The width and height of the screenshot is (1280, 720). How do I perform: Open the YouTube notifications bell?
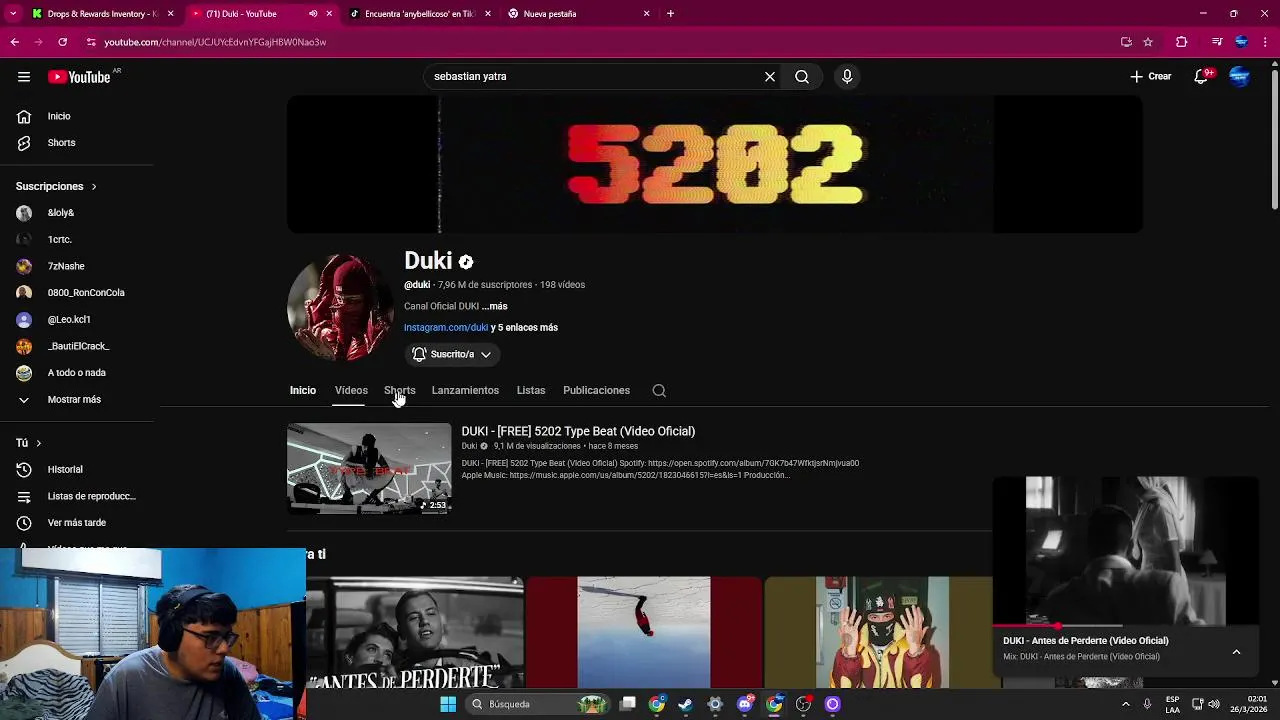click(1201, 76)
